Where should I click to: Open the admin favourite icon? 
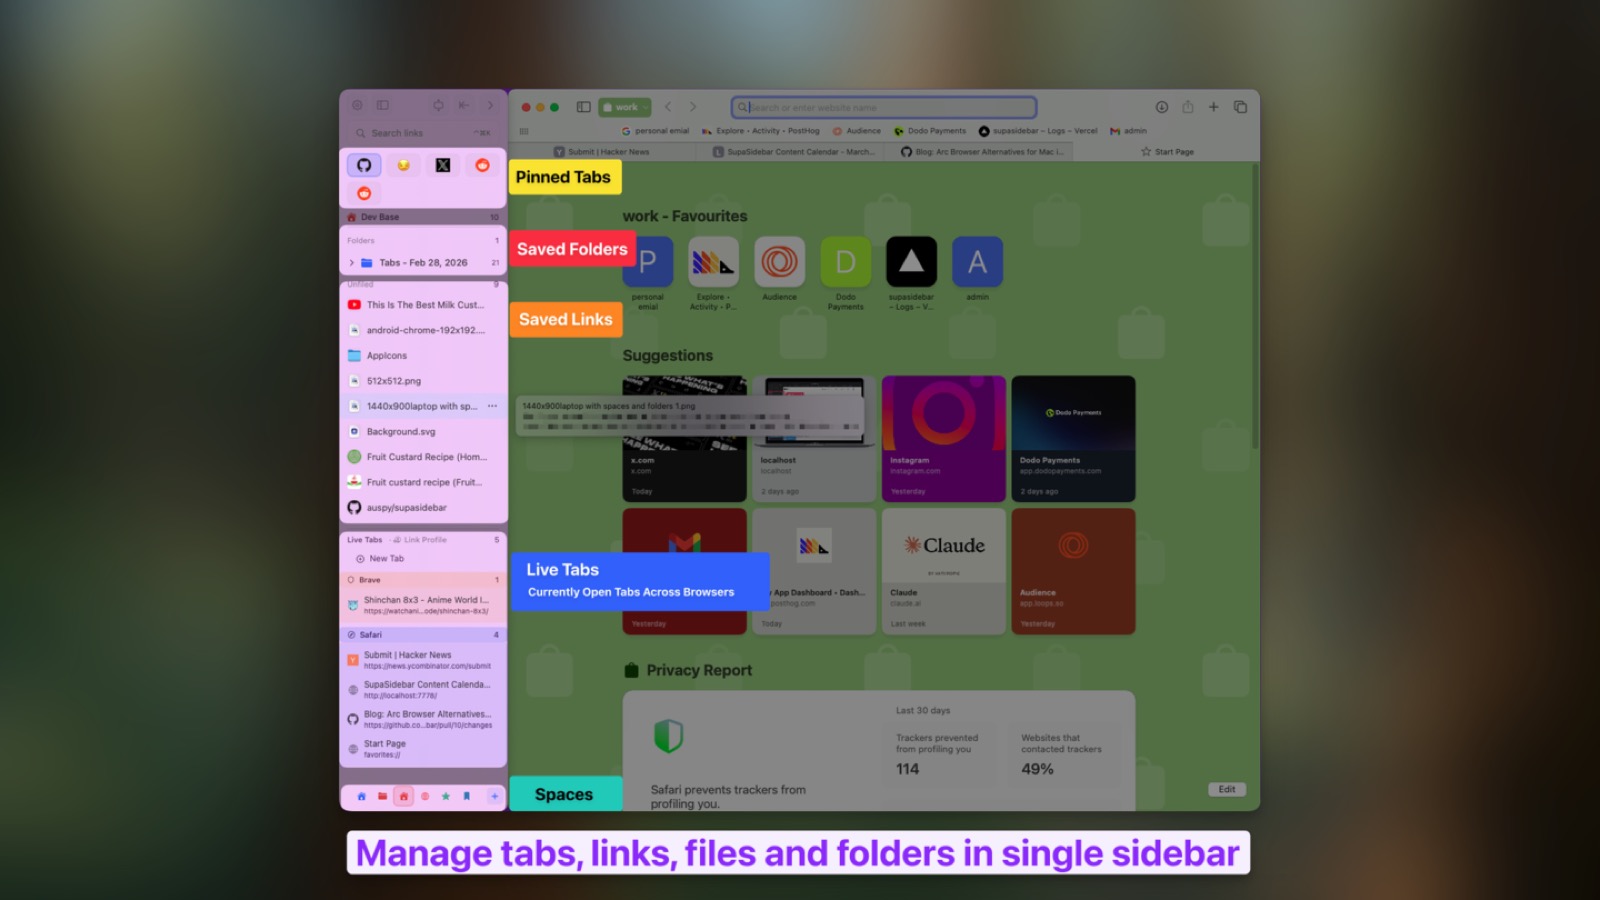977,262
